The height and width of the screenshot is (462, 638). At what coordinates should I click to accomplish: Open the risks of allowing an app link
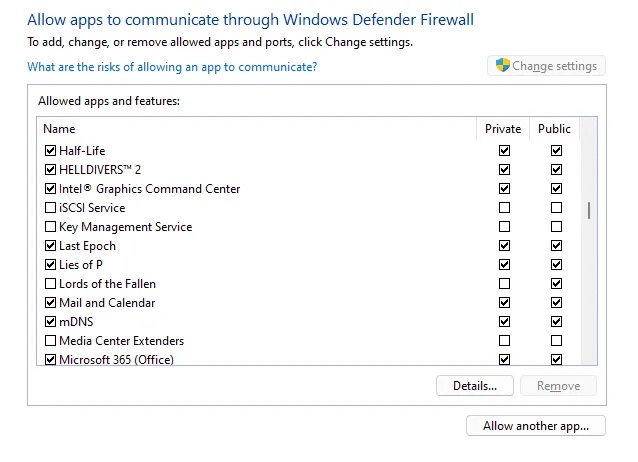point(172,67)
